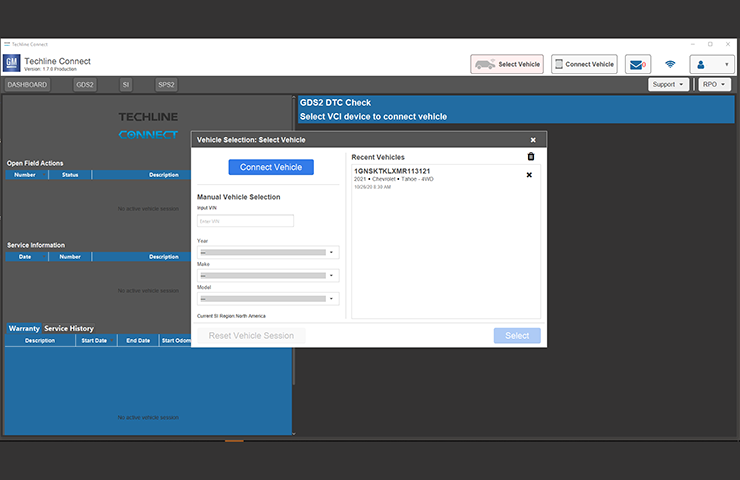This screenshot has height=480, width=740.
Task: Switch to the GDS2 tab
Action: [x=85, y=85]
